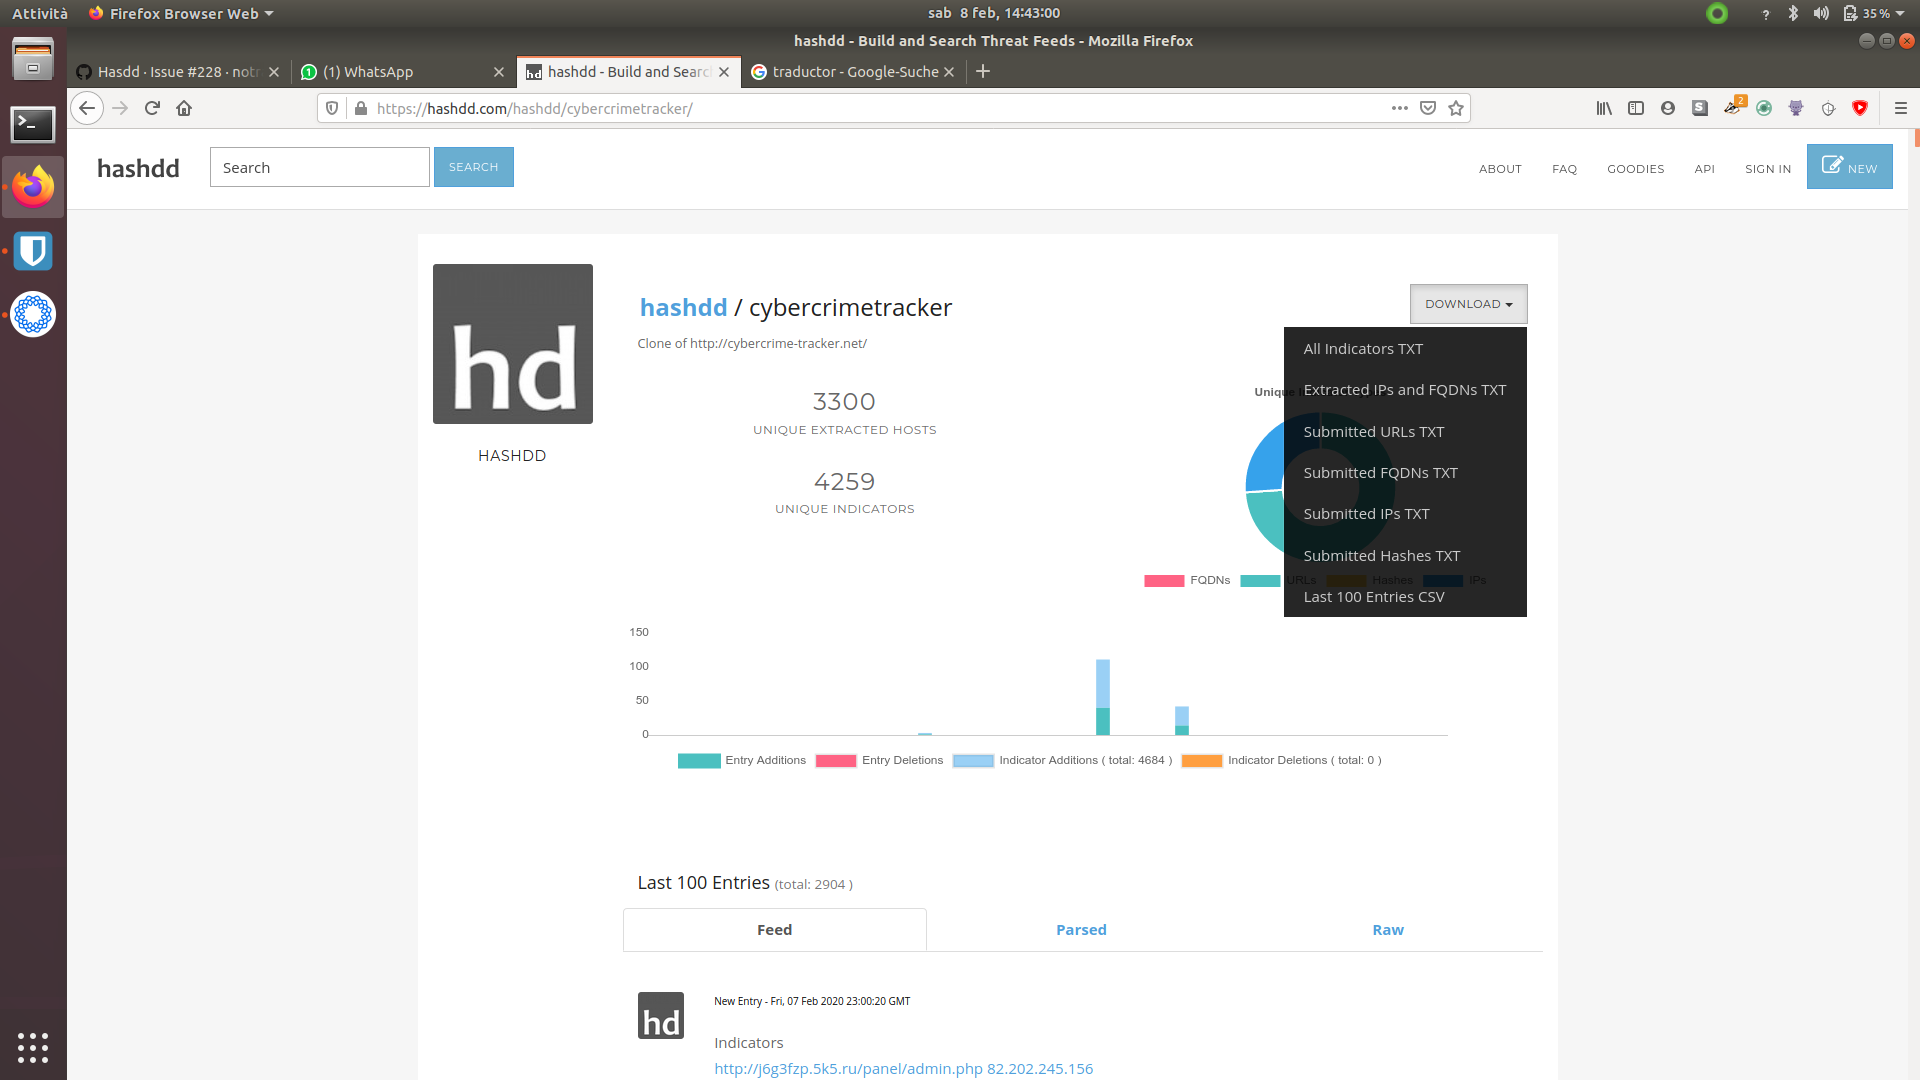Toggle the sidebar view icon
Screen dimensions: 1920x1080
(1636, 108)
